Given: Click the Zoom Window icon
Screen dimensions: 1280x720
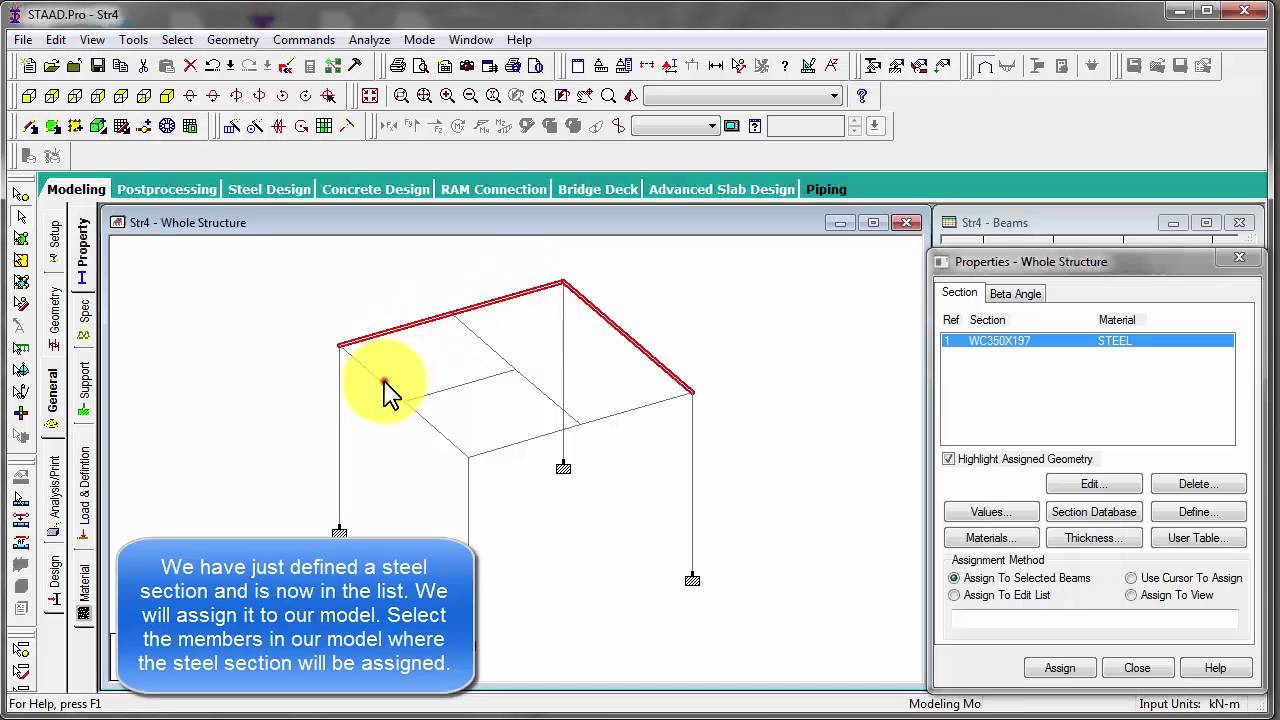Looking at the screenshot, I should [400, 96].
